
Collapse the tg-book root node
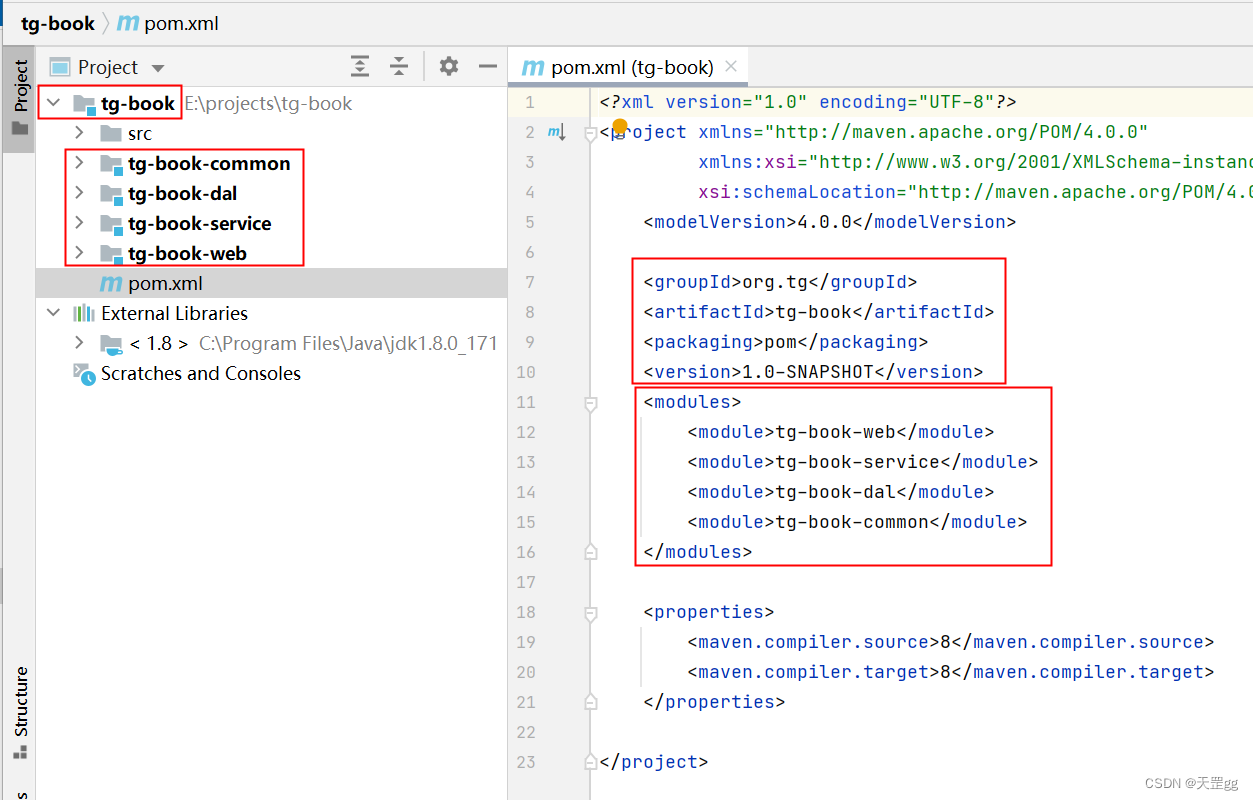pyautogui.click(x=53, y=103)
